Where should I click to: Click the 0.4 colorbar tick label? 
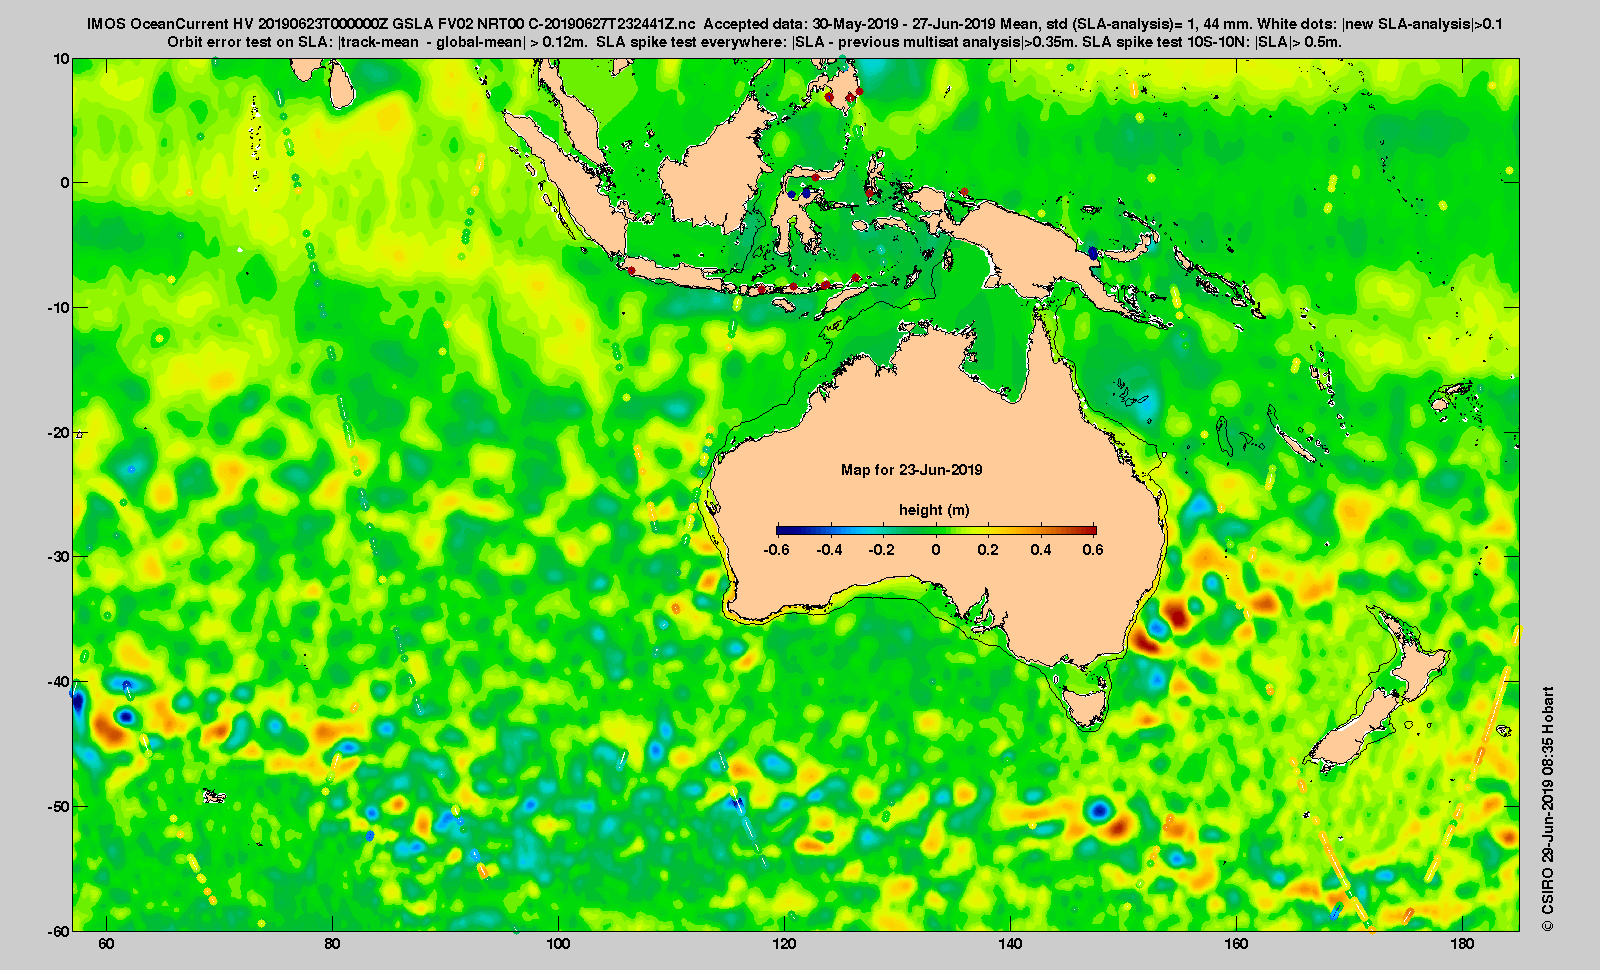1041,549
